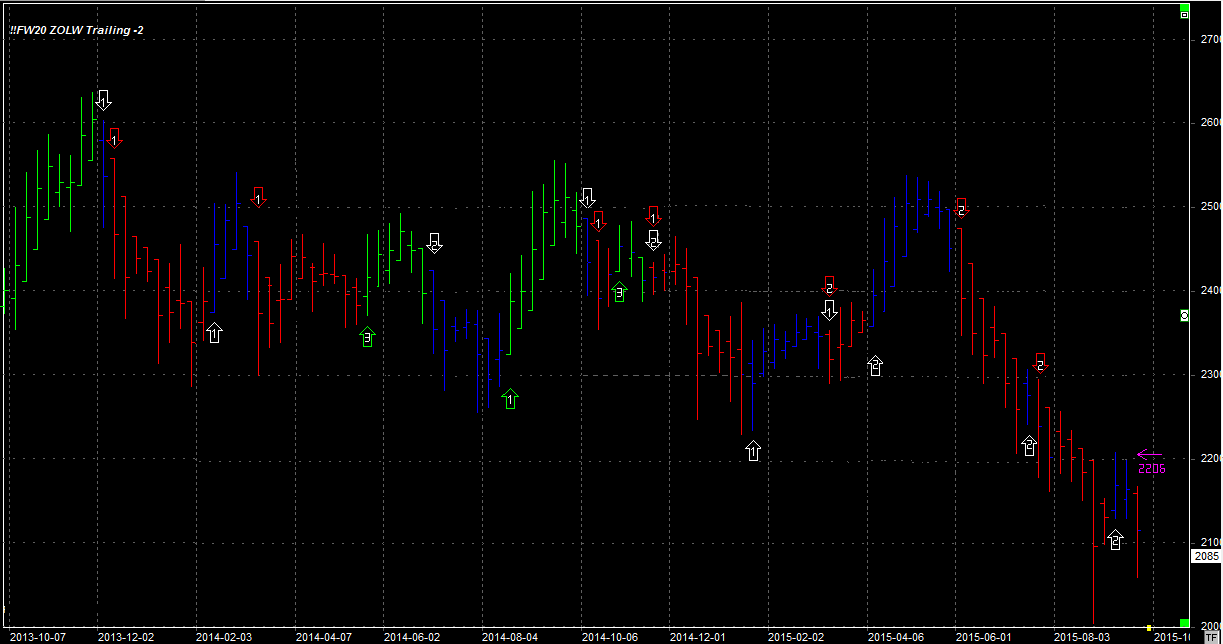This screenshot has width=1223, height=644.
Task: Click the chart title FW20 ZOLW Trailing -2
Action: pyautogui.click(x=76, y=31)
